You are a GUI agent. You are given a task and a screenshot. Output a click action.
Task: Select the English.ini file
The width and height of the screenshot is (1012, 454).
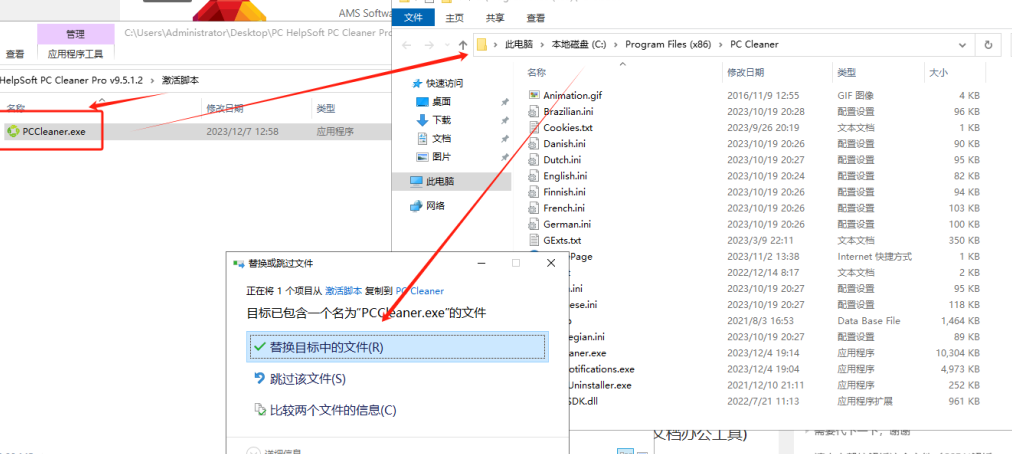(565, 176)
